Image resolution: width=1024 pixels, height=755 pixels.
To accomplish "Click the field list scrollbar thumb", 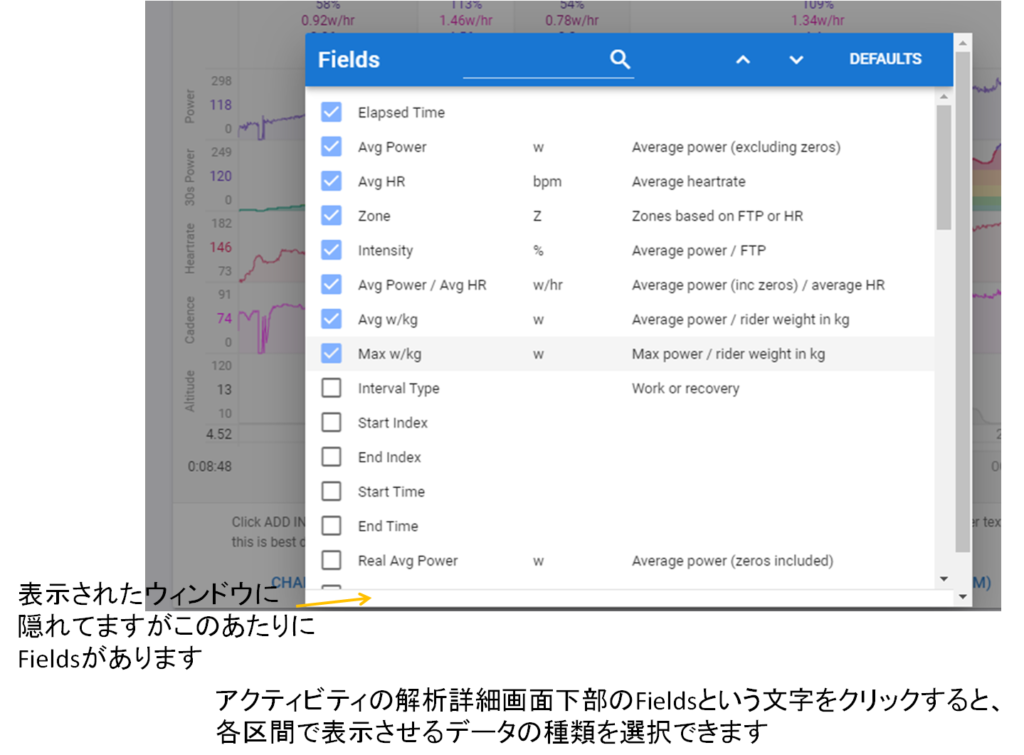I will click(x=944, y=167).
